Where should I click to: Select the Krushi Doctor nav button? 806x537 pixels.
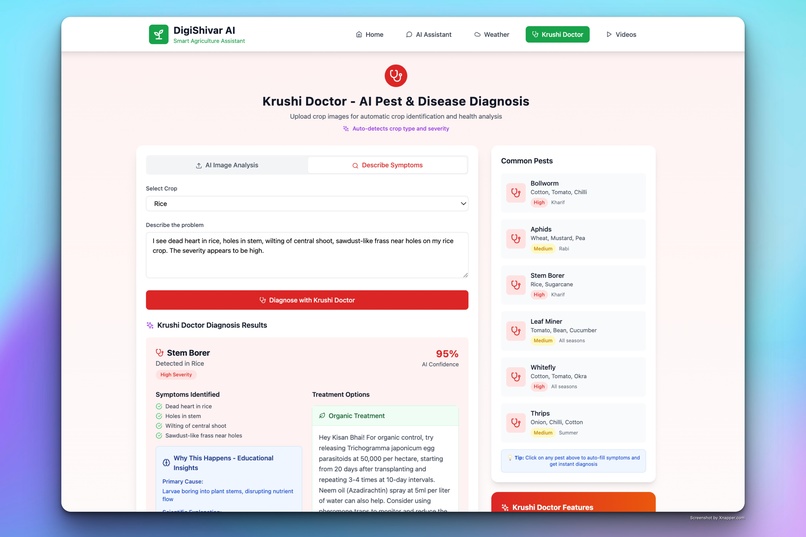[x=558, y=34]
